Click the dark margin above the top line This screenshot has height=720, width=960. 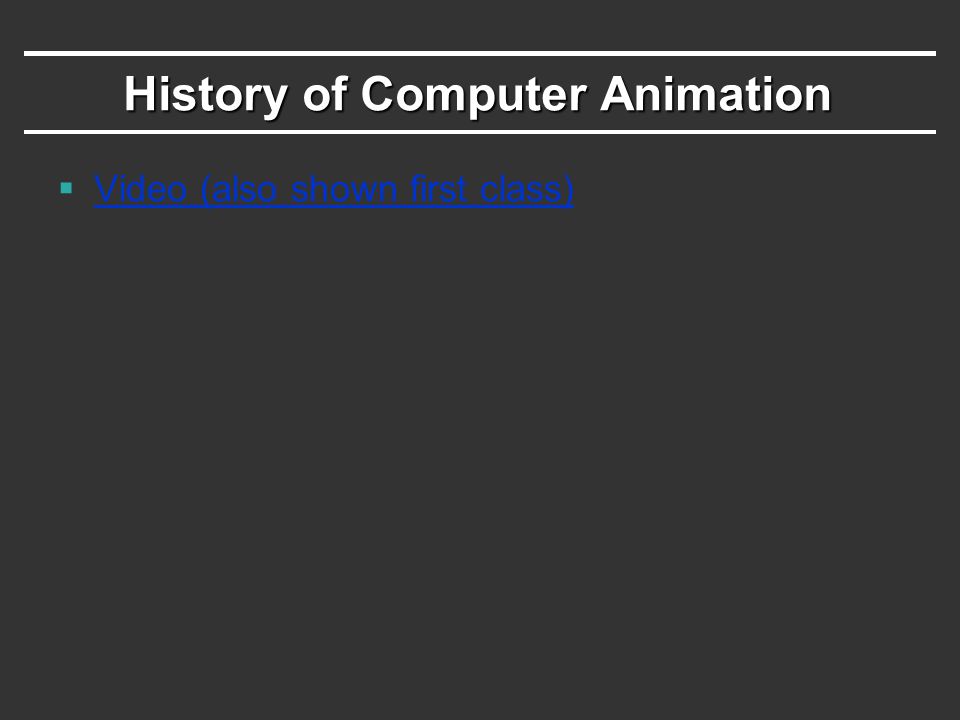tap(480, 24)
